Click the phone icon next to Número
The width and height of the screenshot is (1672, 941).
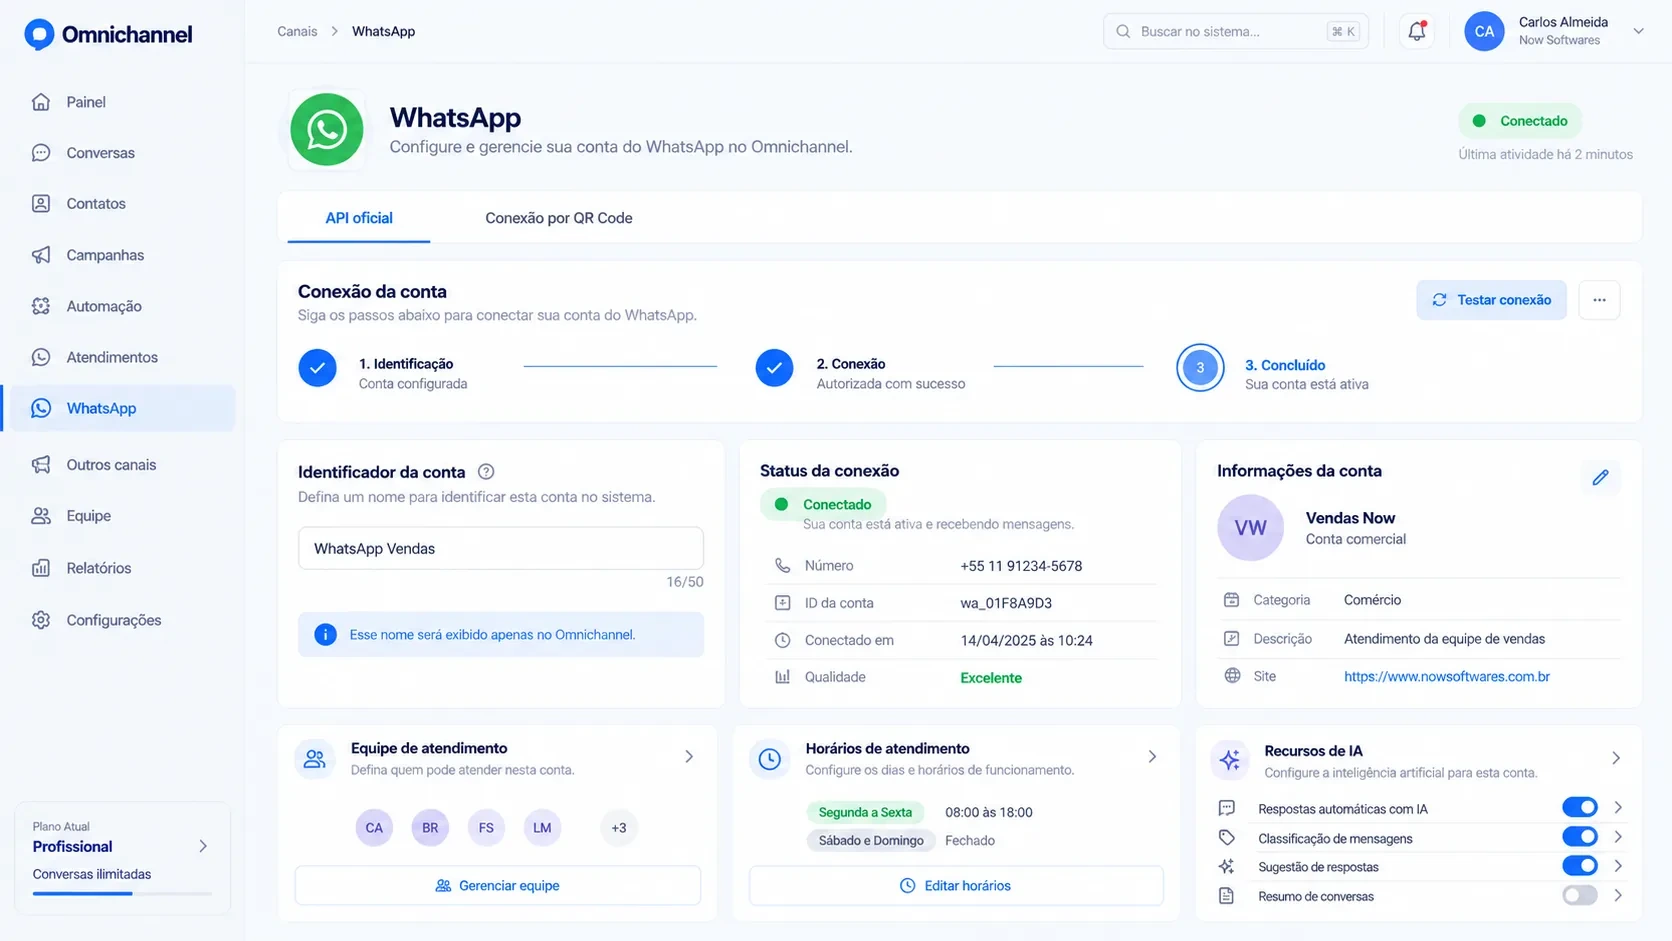(782, 566)
